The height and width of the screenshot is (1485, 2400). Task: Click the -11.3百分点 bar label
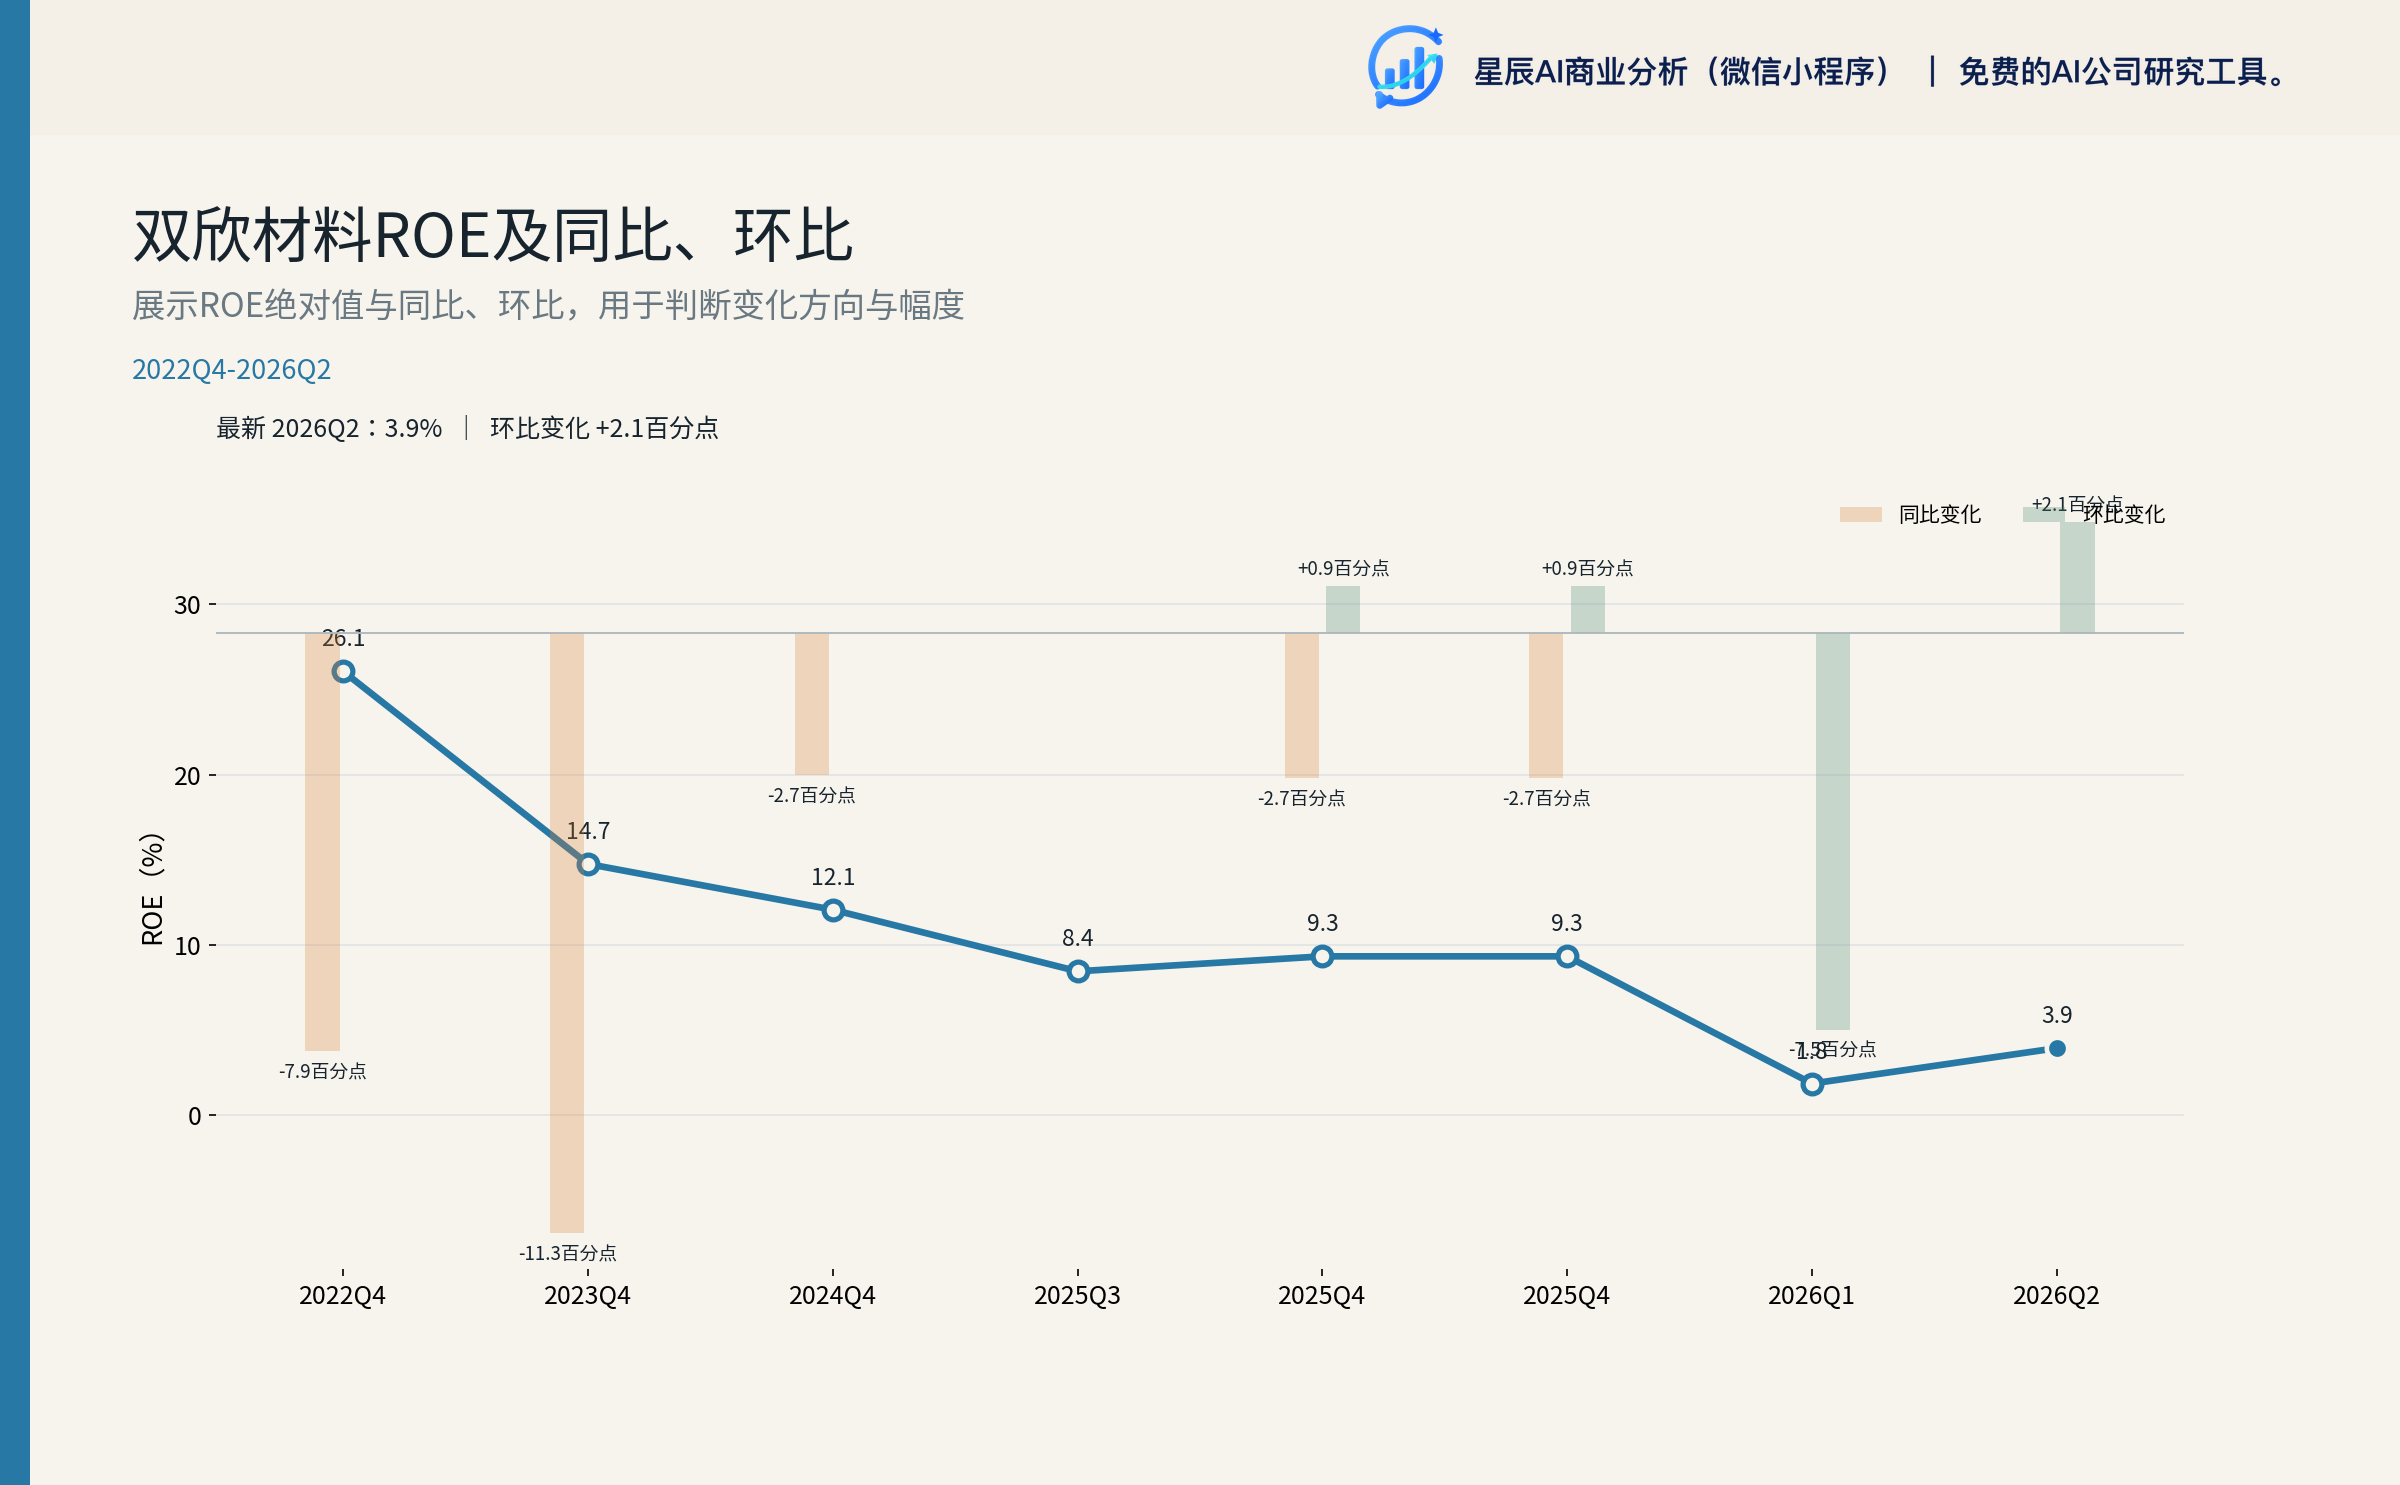pos(567,1253)
